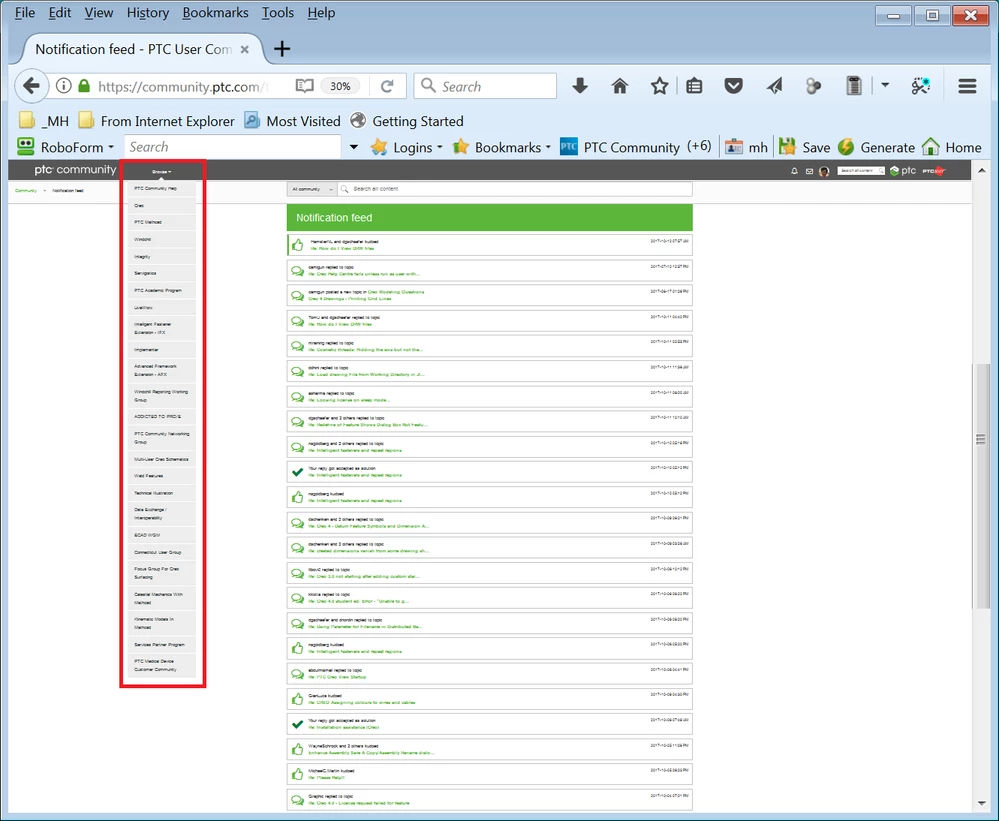999x821 pixels.
Task: Click the RoboForm logo icon
Action: [x=25, y=146]
